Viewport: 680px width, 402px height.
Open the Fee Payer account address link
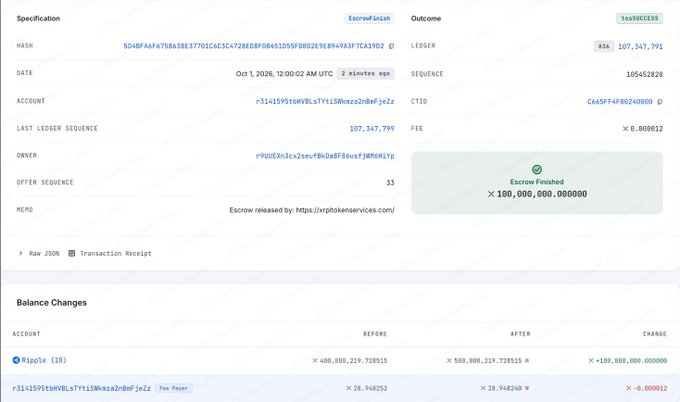(82, 388)
